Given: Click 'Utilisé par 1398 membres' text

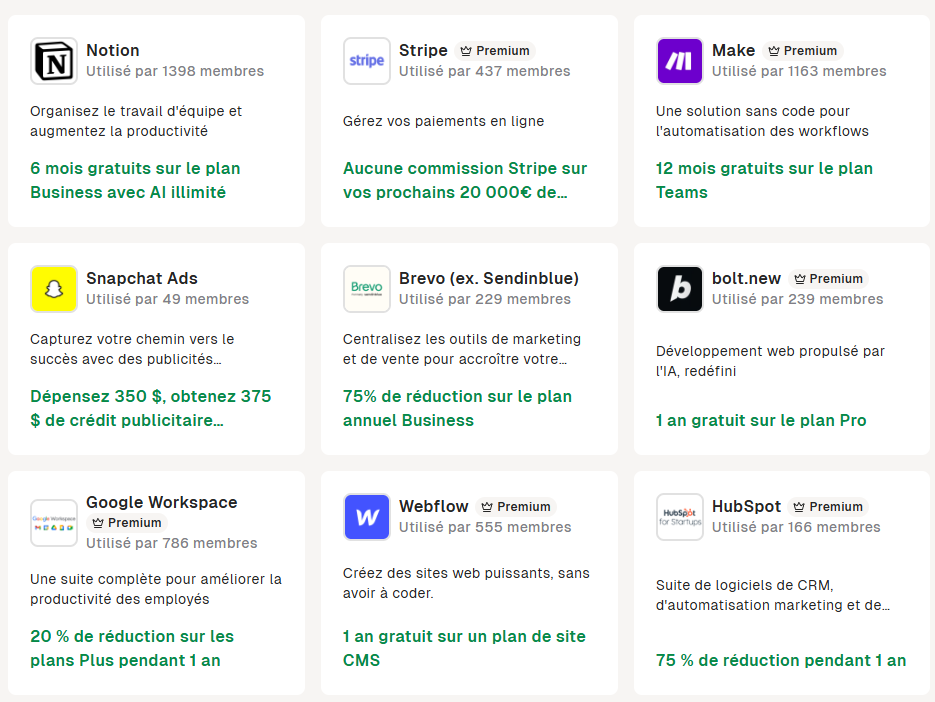Looking at the screenshot, I should pos(175,71).
